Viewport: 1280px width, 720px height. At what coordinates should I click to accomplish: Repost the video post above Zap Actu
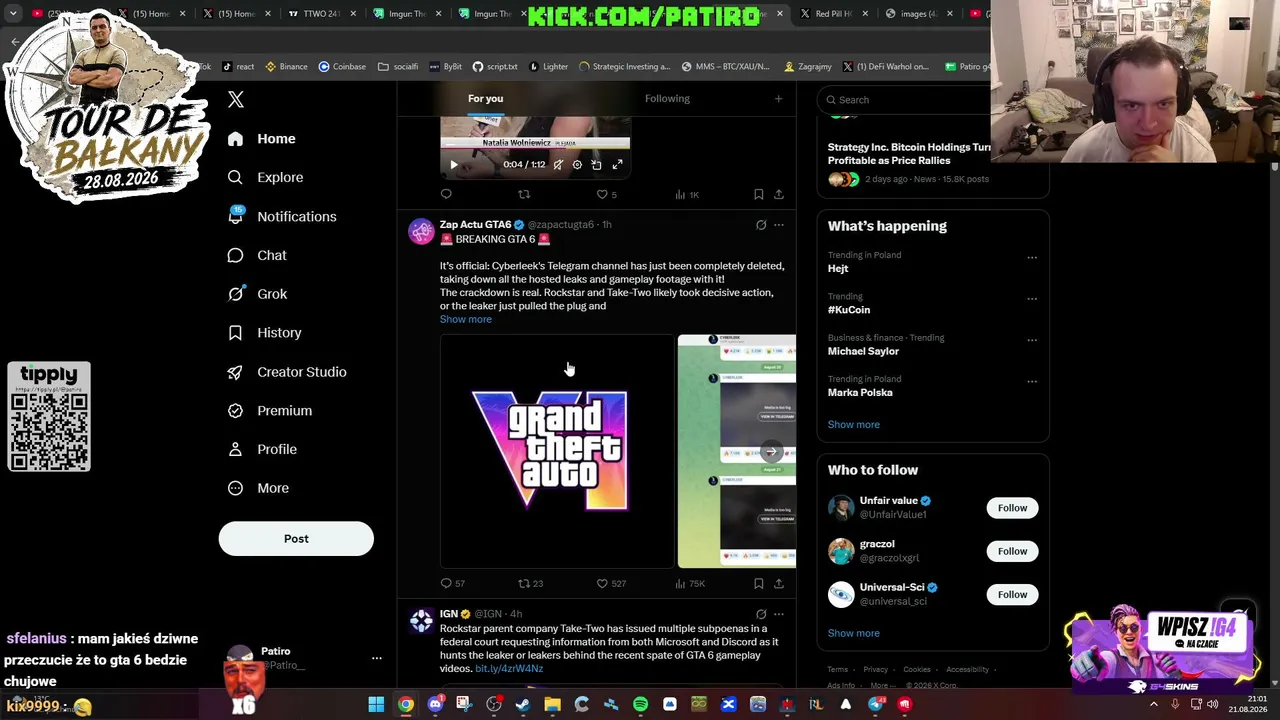pyautogui.click(x=524, y=194)
